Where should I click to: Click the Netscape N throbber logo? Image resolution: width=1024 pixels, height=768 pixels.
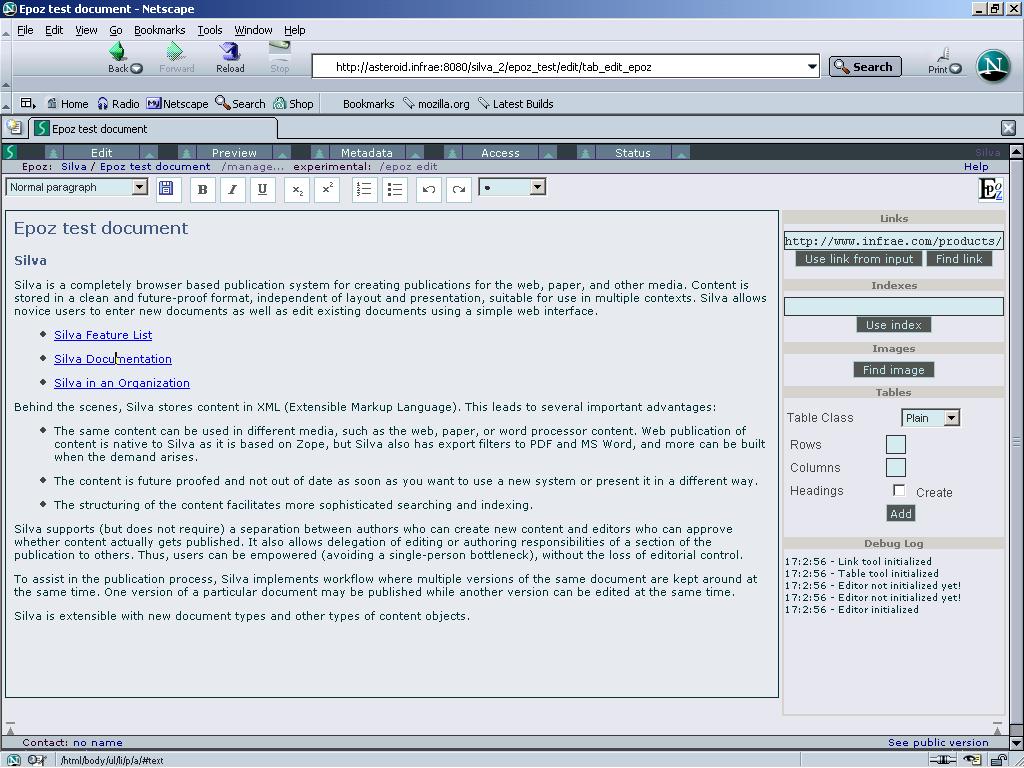click(x=993, y=66)
